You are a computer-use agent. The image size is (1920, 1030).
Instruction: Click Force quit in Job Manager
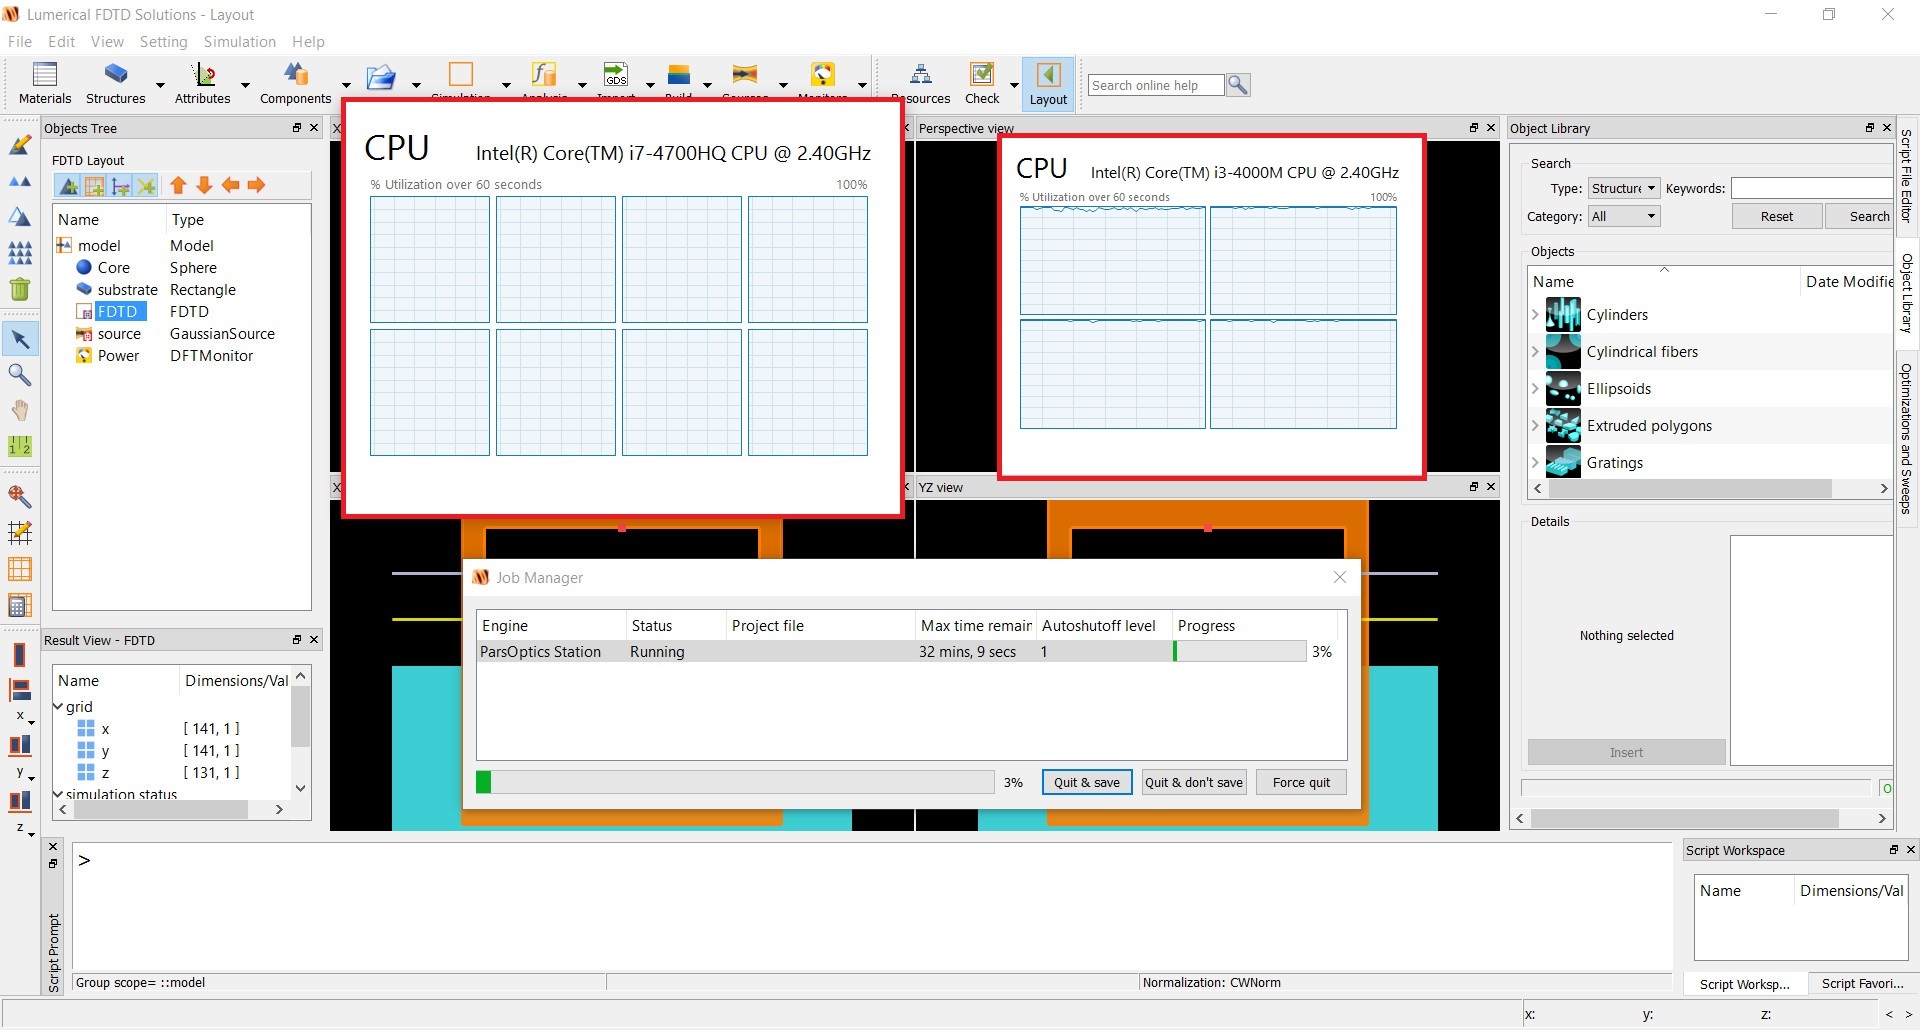click(x=1301, y=782)
